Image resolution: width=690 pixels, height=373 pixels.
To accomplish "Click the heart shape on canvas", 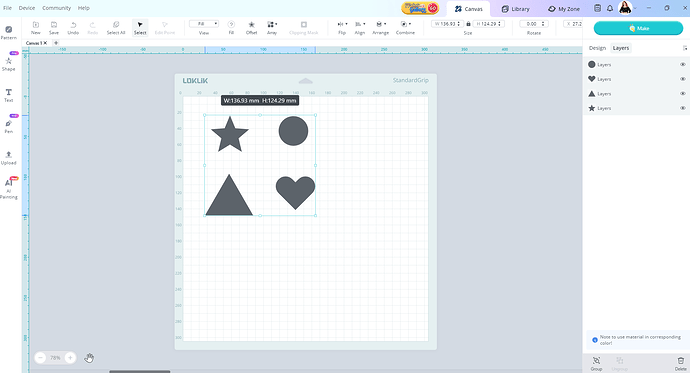I will 295,192.
